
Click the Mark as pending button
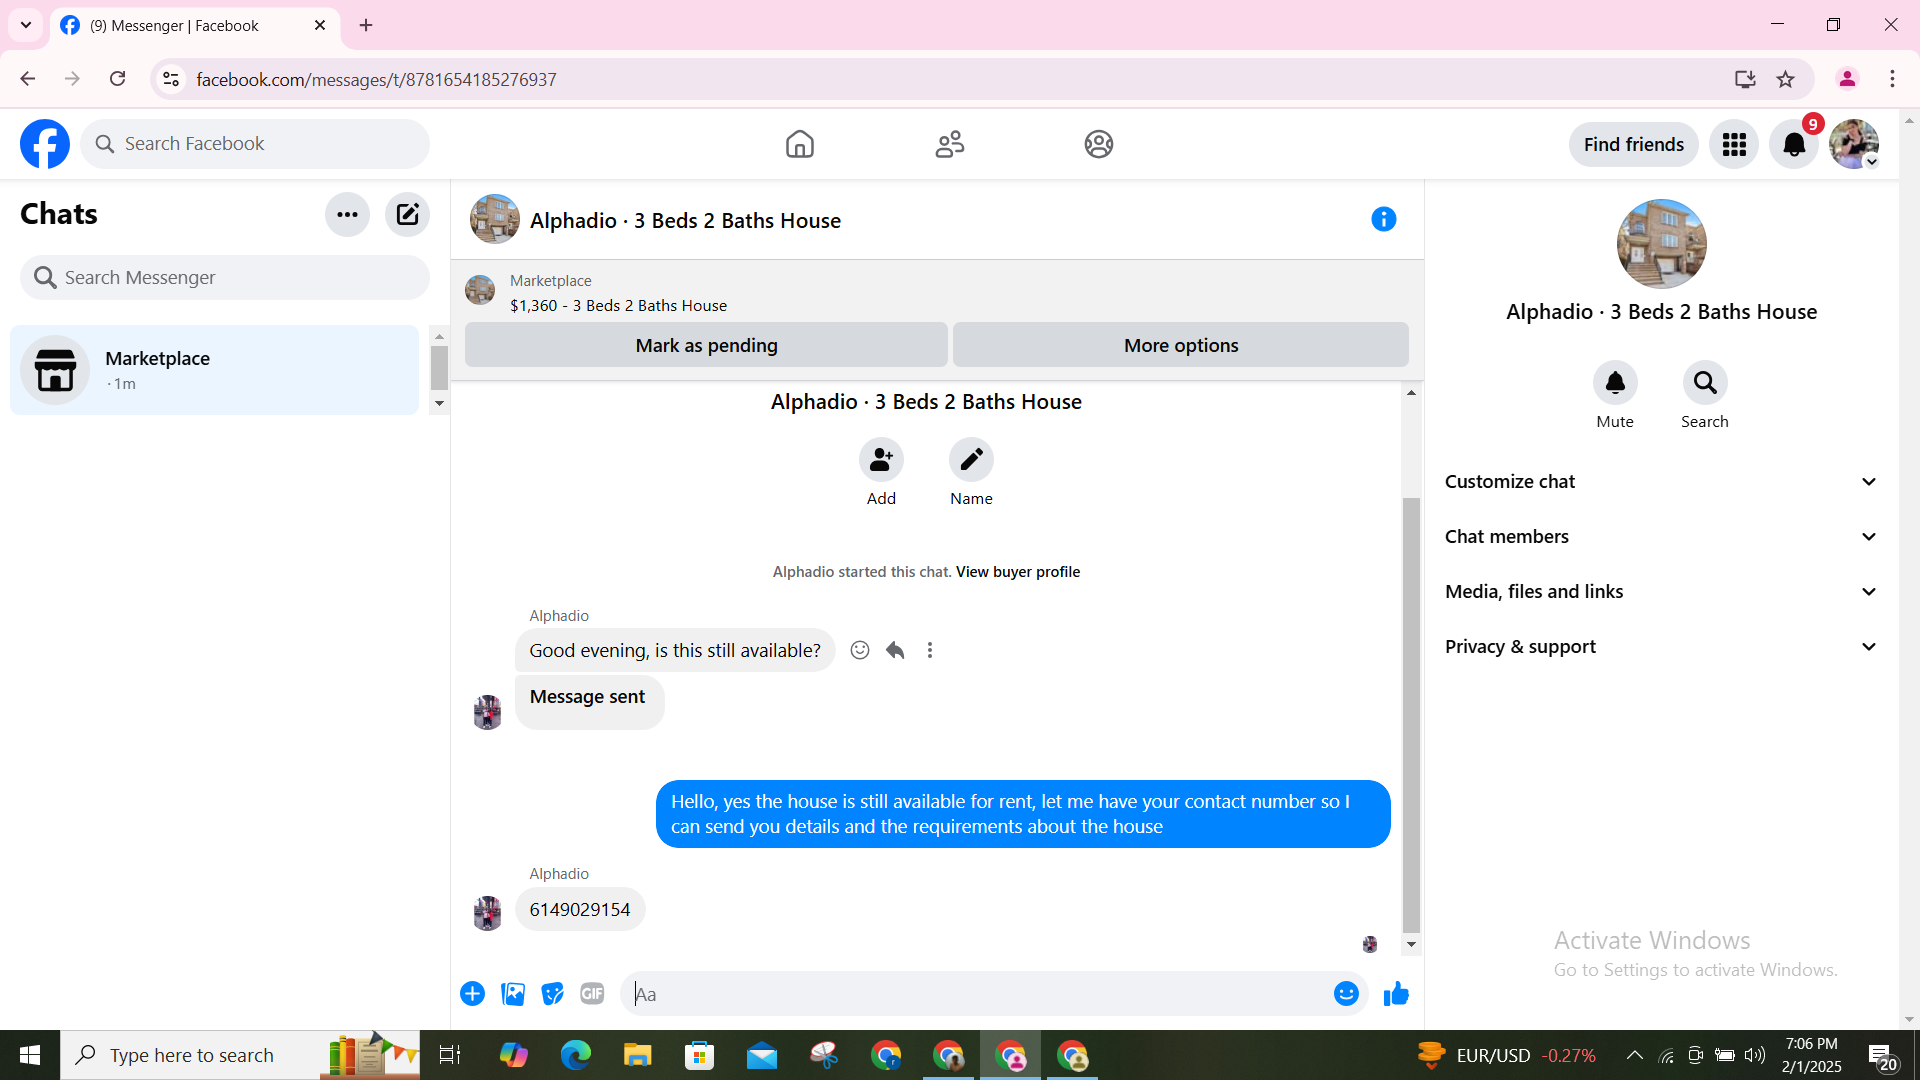click(706, 345)
